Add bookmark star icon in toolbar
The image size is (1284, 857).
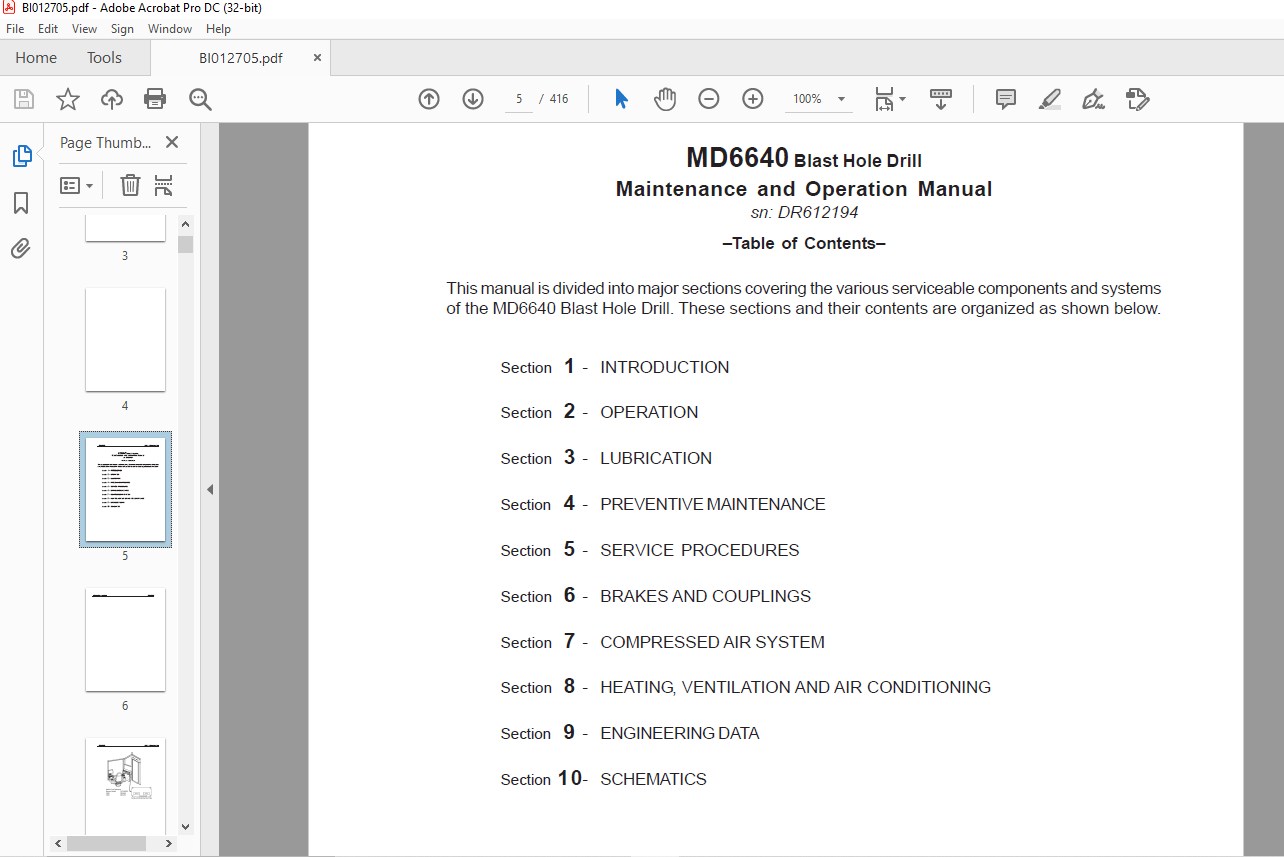click(67, 99)
